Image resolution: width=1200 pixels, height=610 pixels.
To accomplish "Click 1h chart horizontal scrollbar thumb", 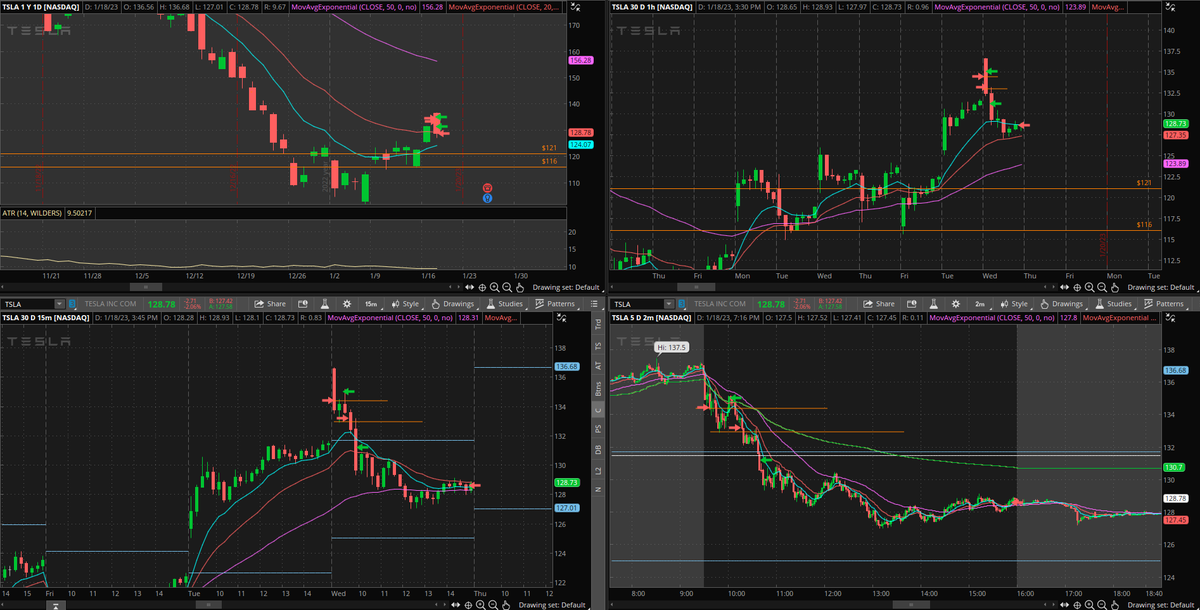I will tap(696, 286).
